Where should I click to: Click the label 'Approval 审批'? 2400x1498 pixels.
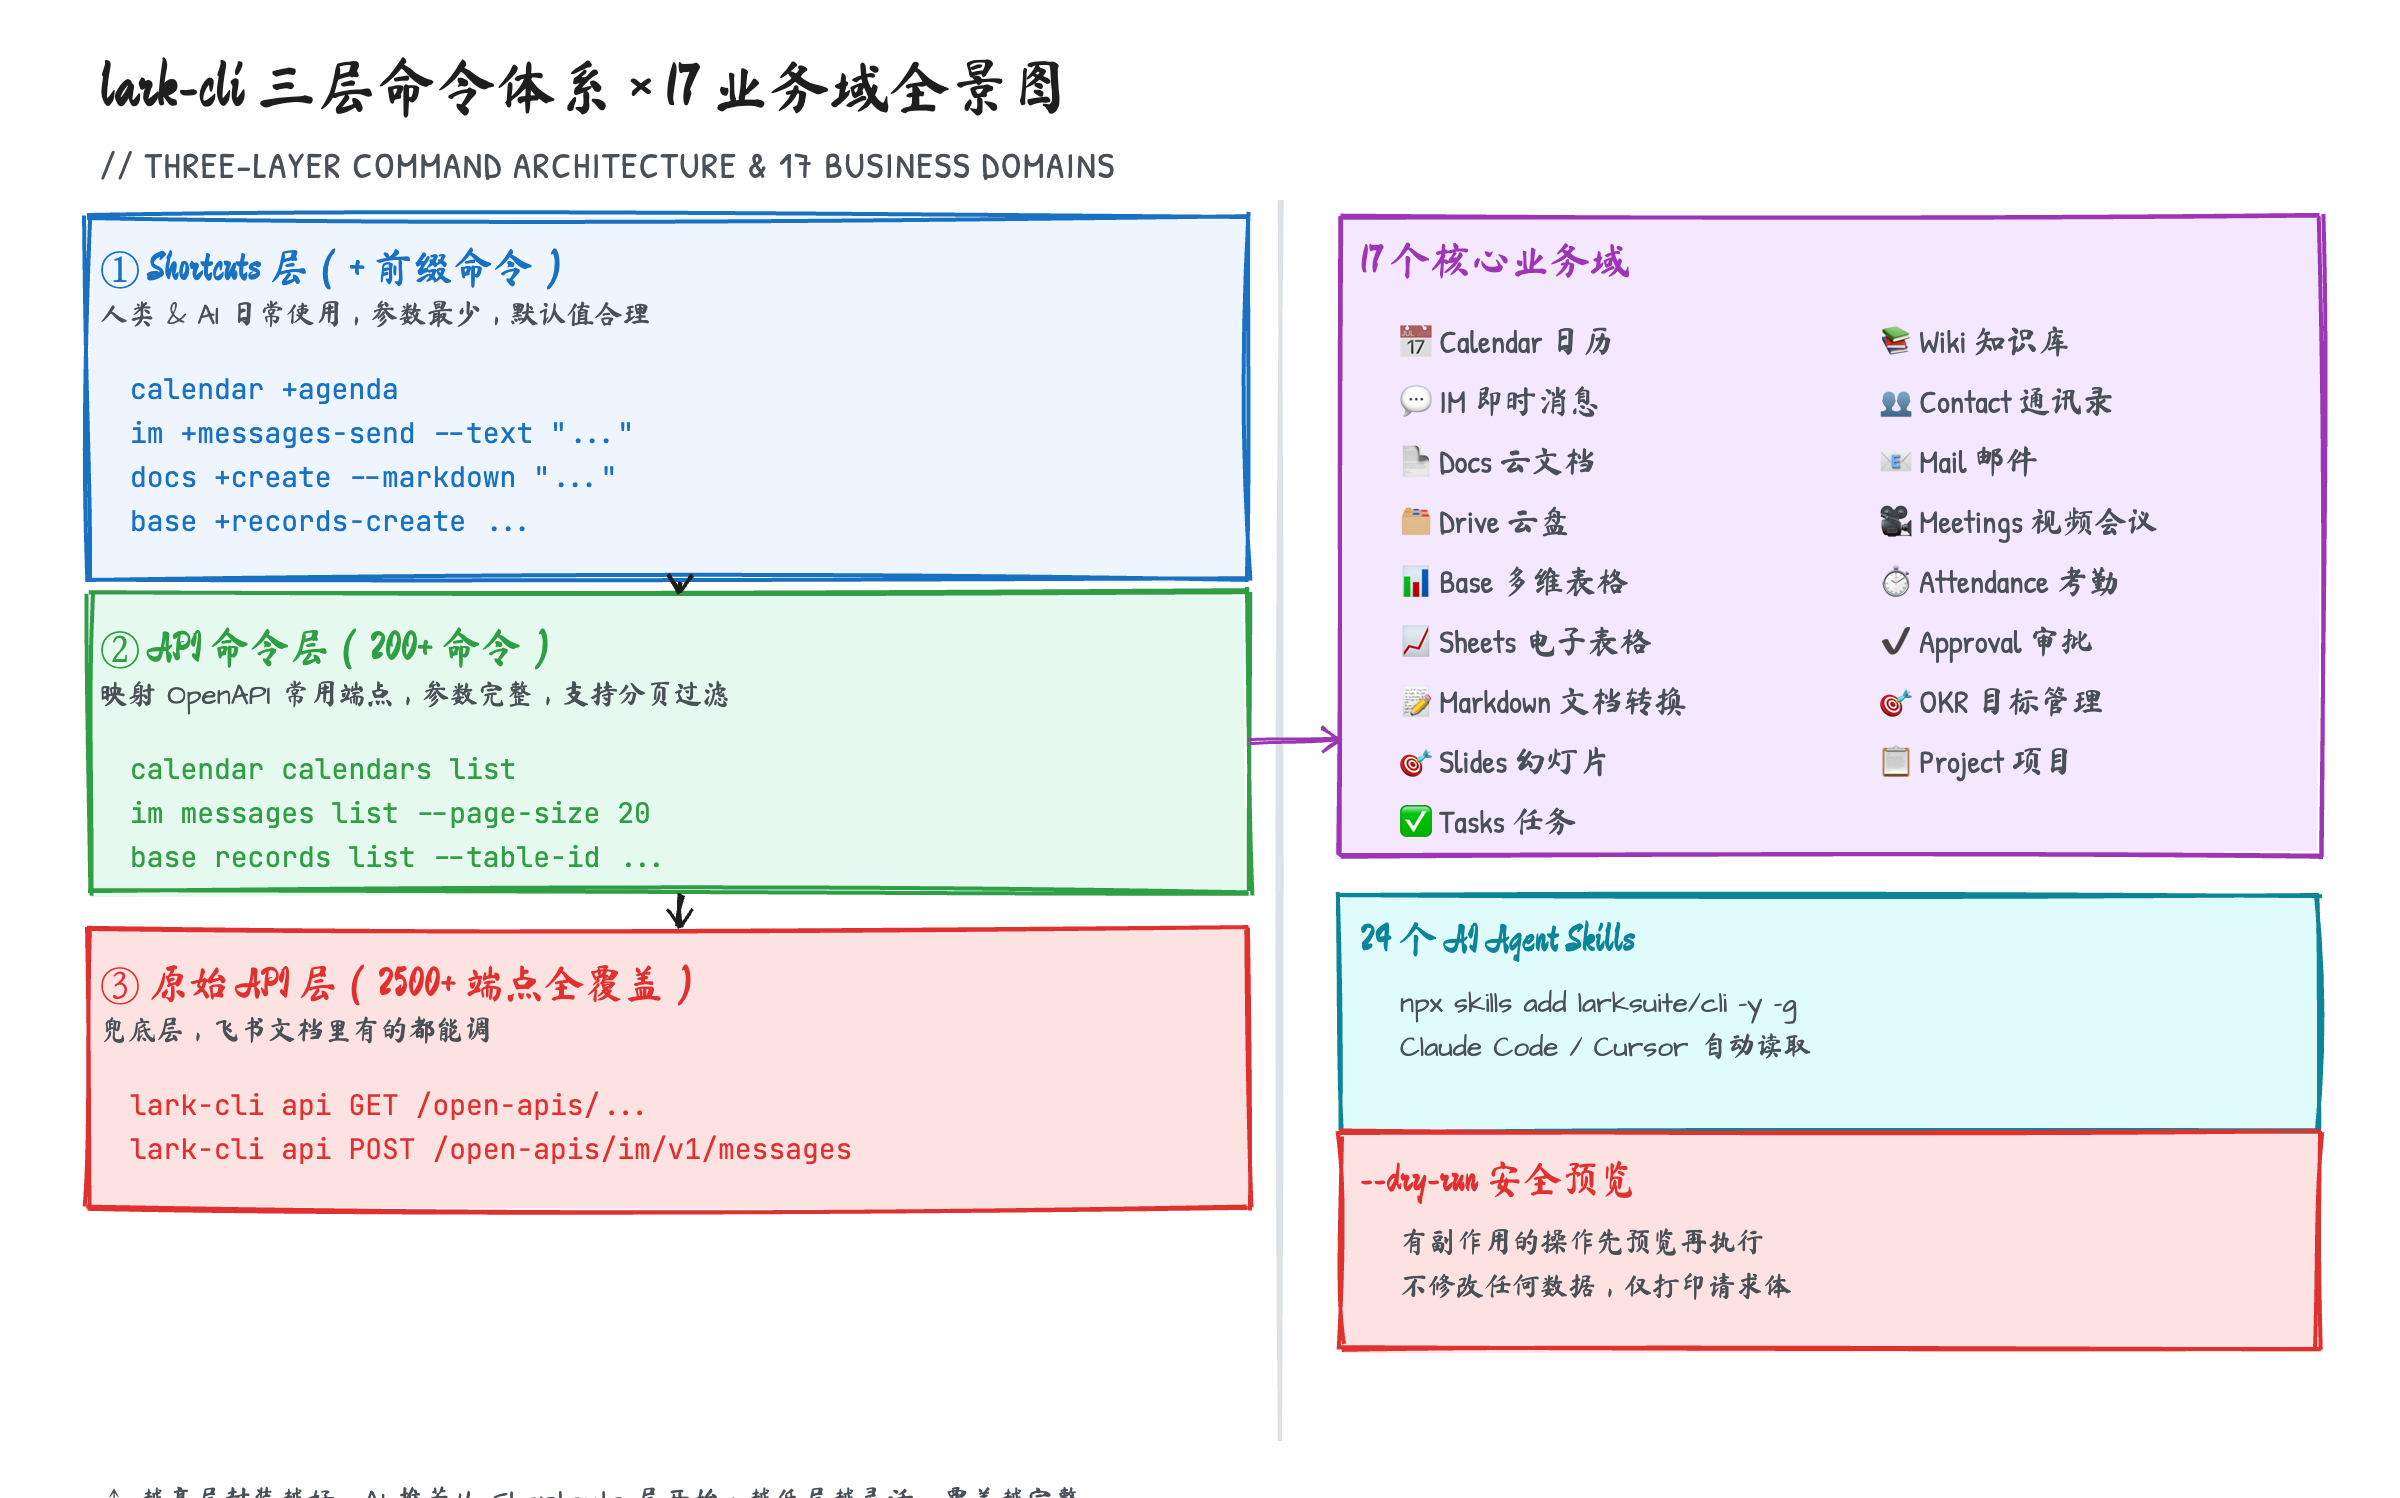coord(2005,643)
